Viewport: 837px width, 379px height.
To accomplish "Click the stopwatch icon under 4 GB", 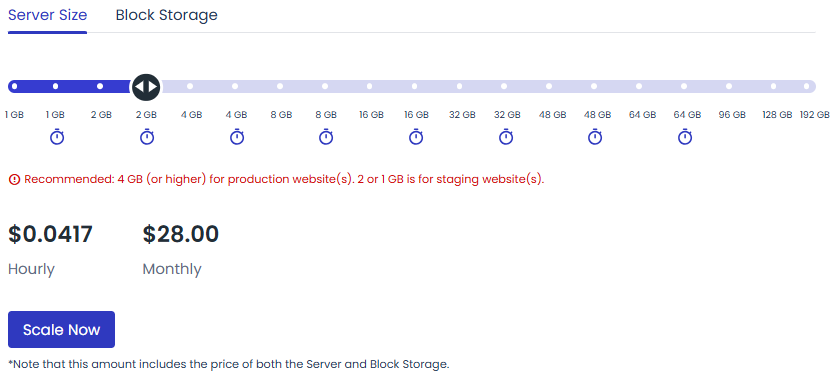I will pos(236,137).
